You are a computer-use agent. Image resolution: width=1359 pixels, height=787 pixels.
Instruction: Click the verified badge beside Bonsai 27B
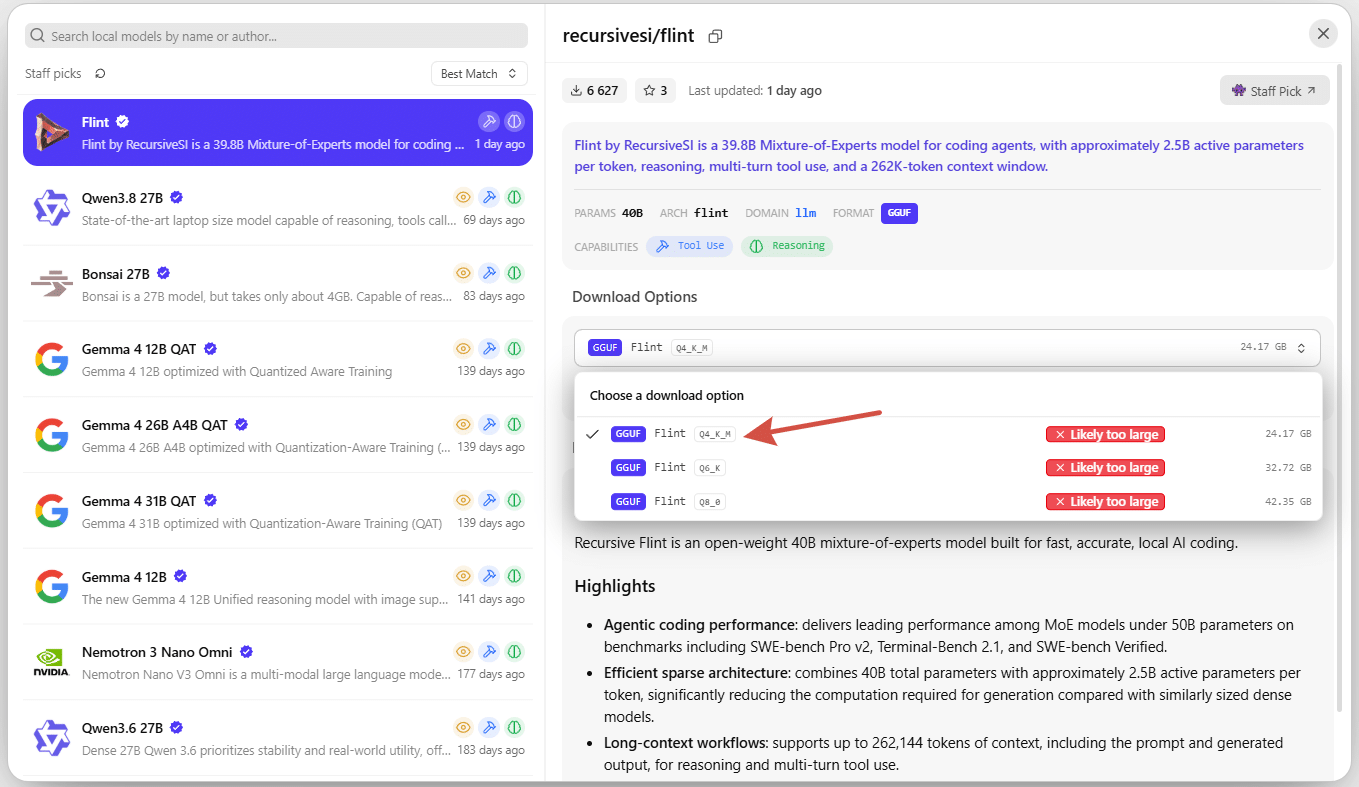coord(164,273)
